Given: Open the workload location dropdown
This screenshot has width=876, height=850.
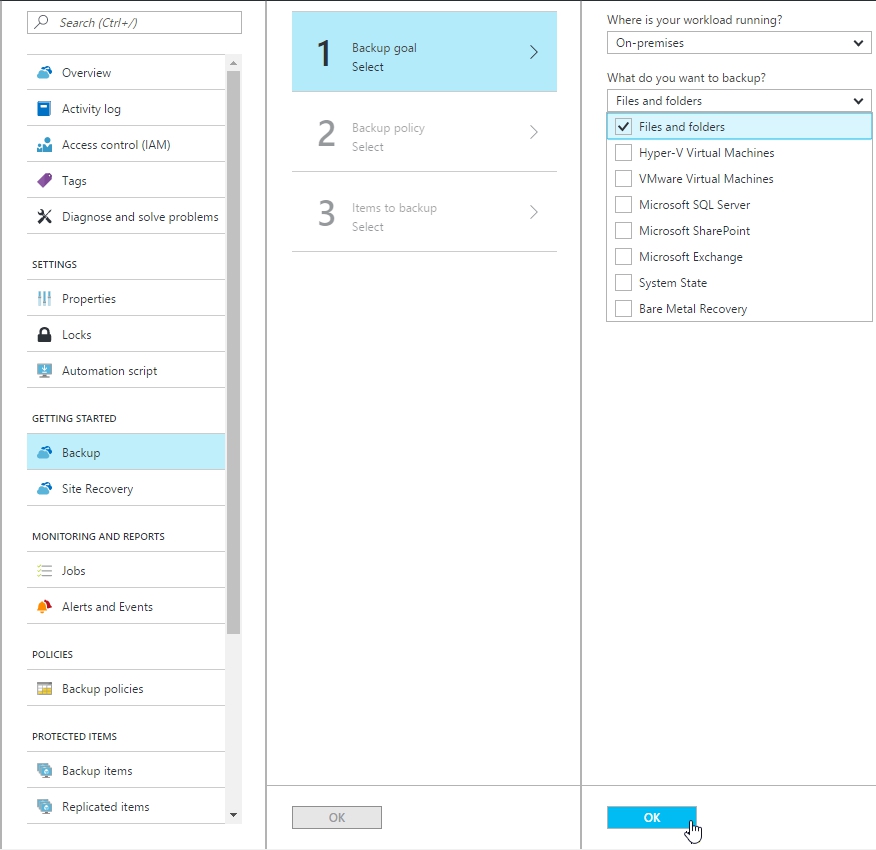Looking at the screenshot, I should (739, 43).
